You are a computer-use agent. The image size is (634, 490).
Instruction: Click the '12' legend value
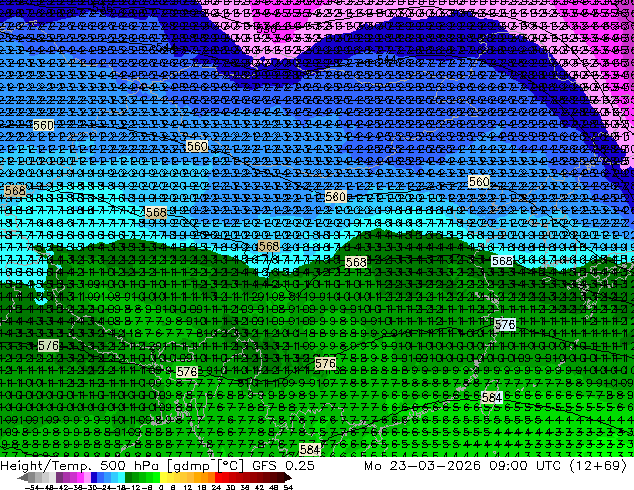coord(188,487)
